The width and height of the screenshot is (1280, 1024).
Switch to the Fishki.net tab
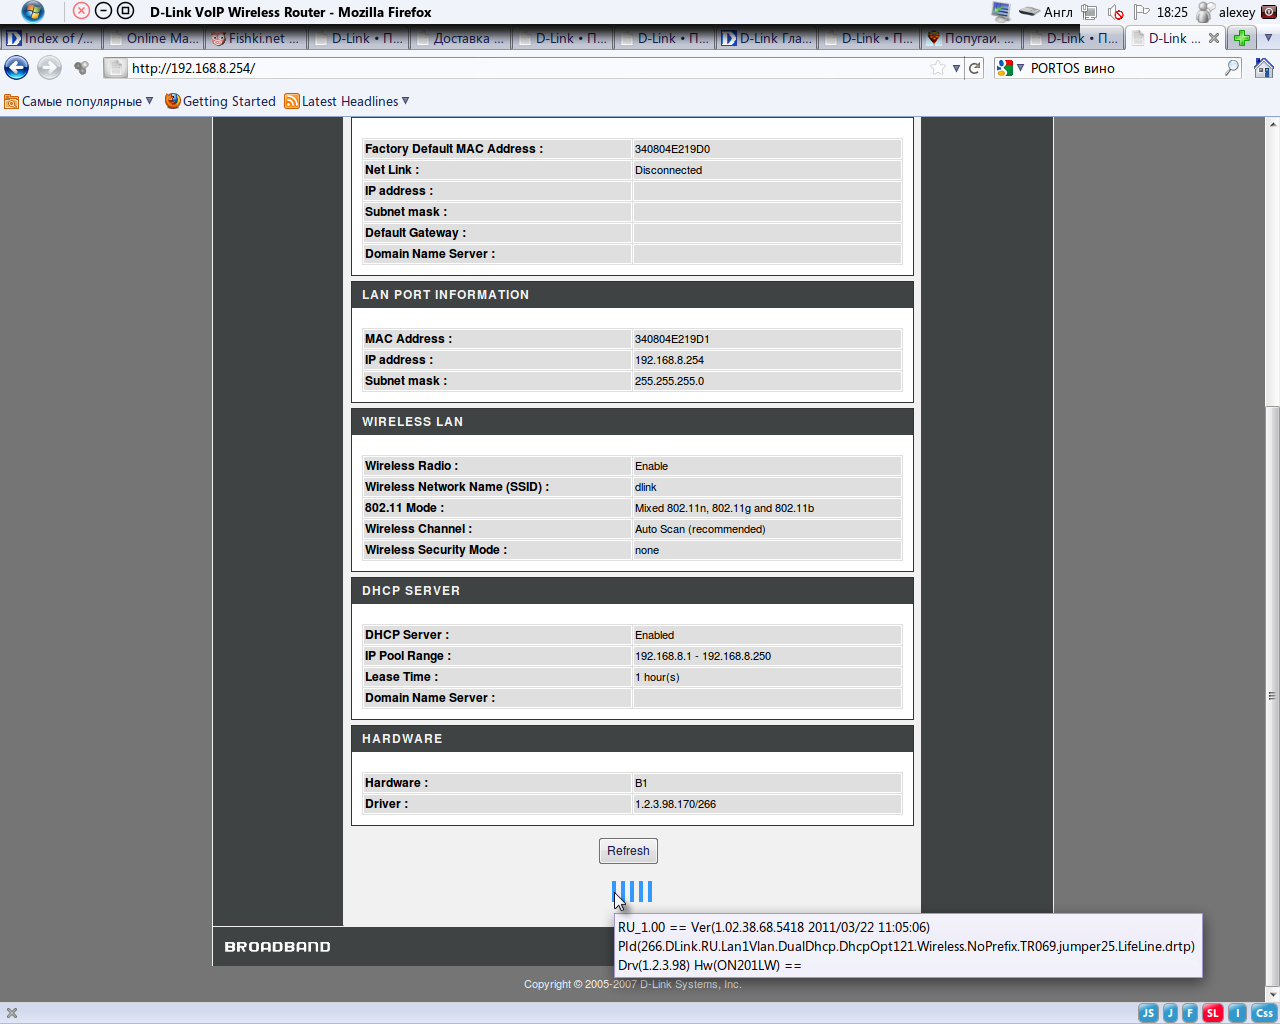coord(256,38)
